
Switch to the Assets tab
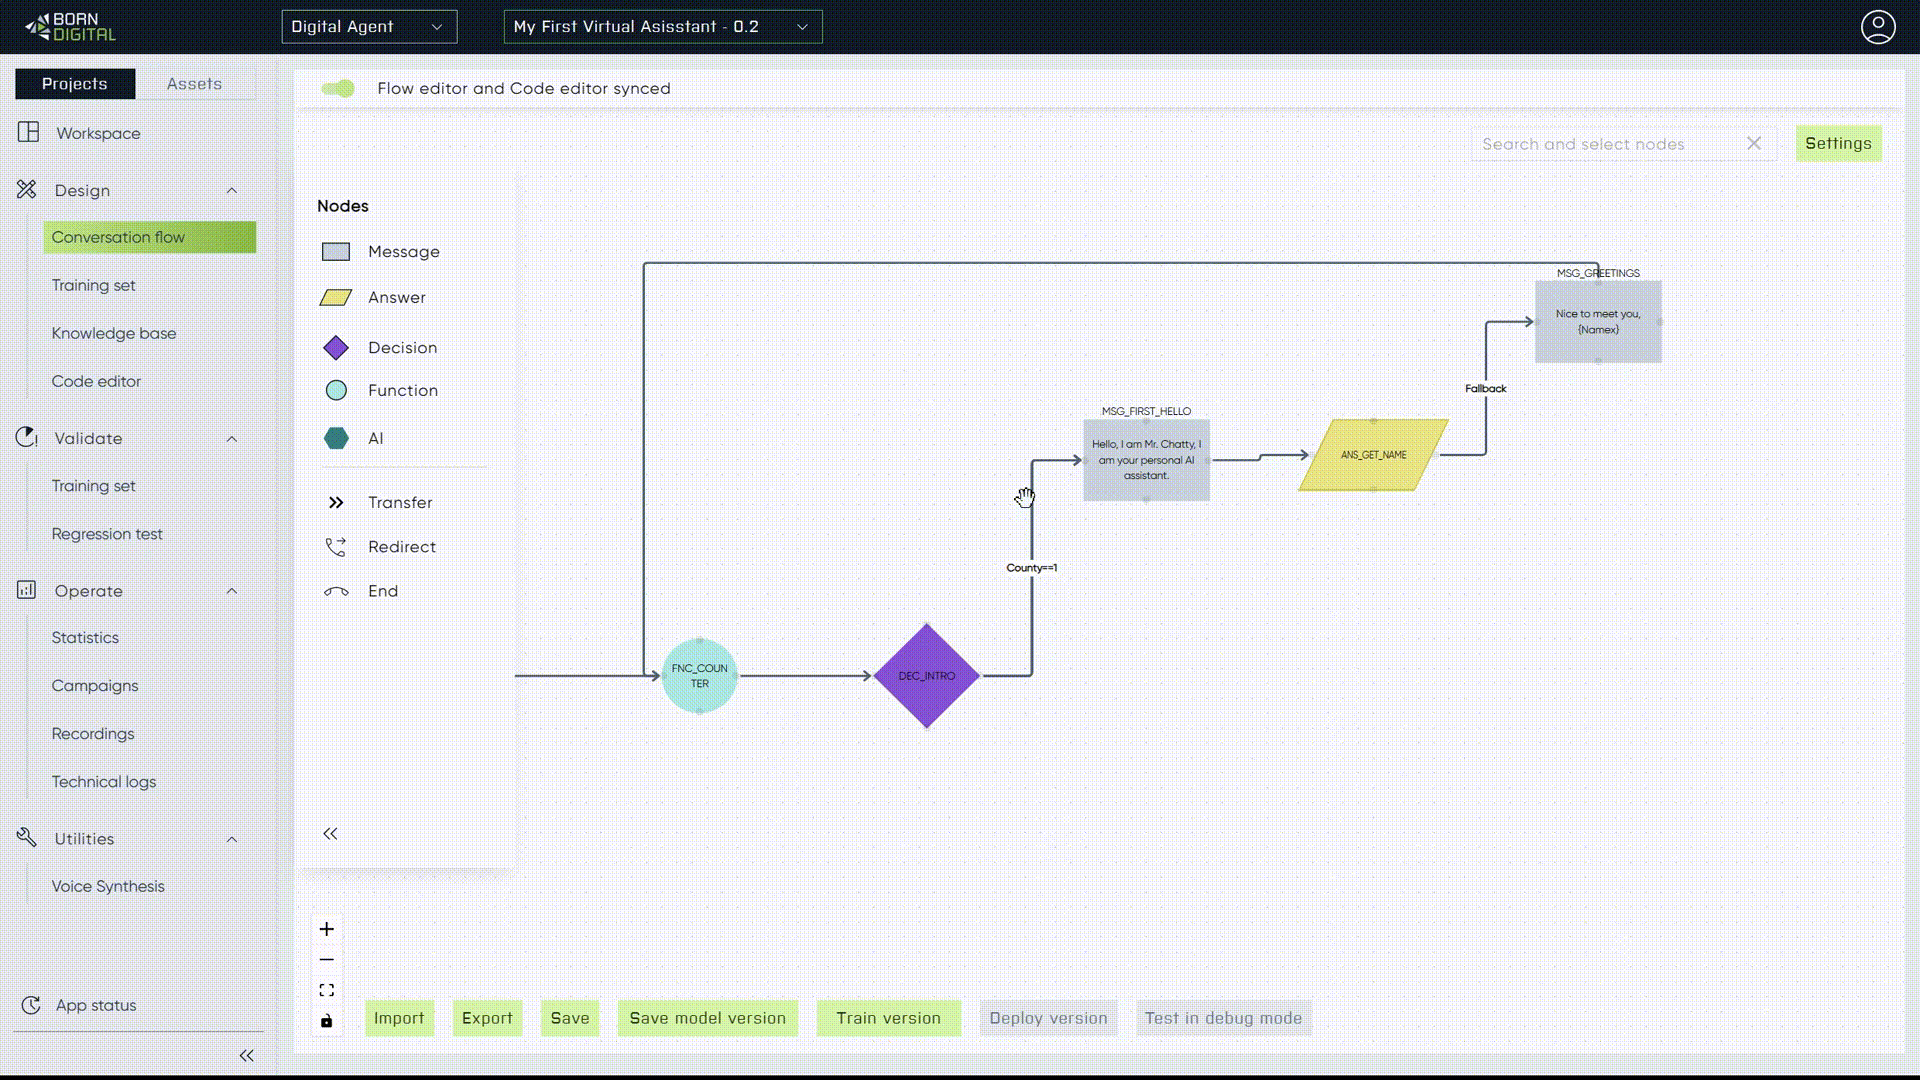pos(194,84)
